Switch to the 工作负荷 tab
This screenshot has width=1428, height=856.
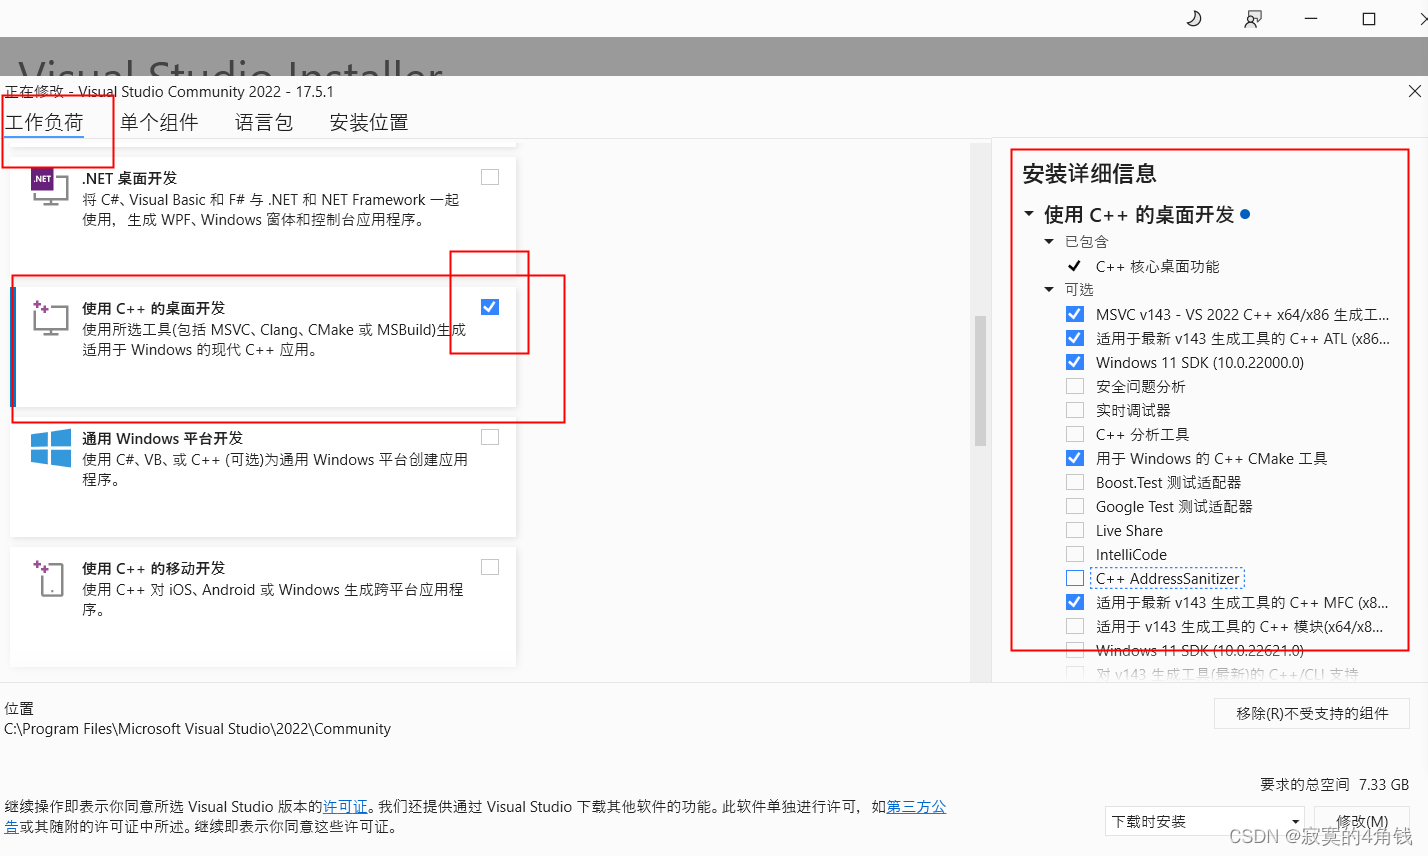click(x=44, y=122)
